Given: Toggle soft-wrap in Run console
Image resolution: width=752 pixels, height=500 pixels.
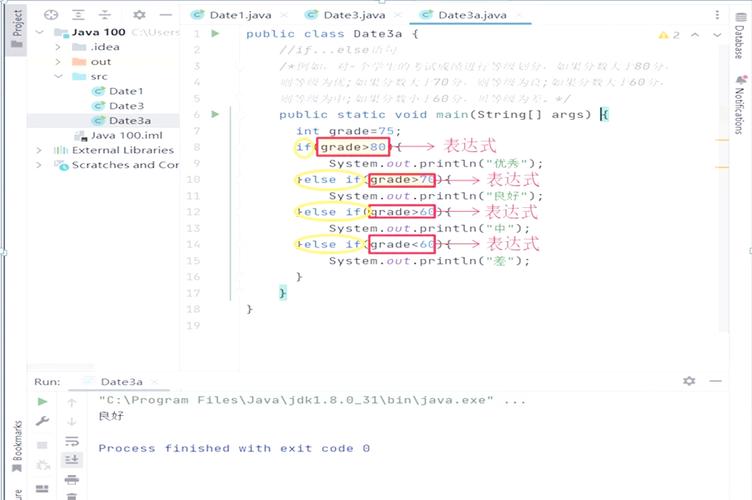Looking at the screenshot, I should tap(72, 441).
